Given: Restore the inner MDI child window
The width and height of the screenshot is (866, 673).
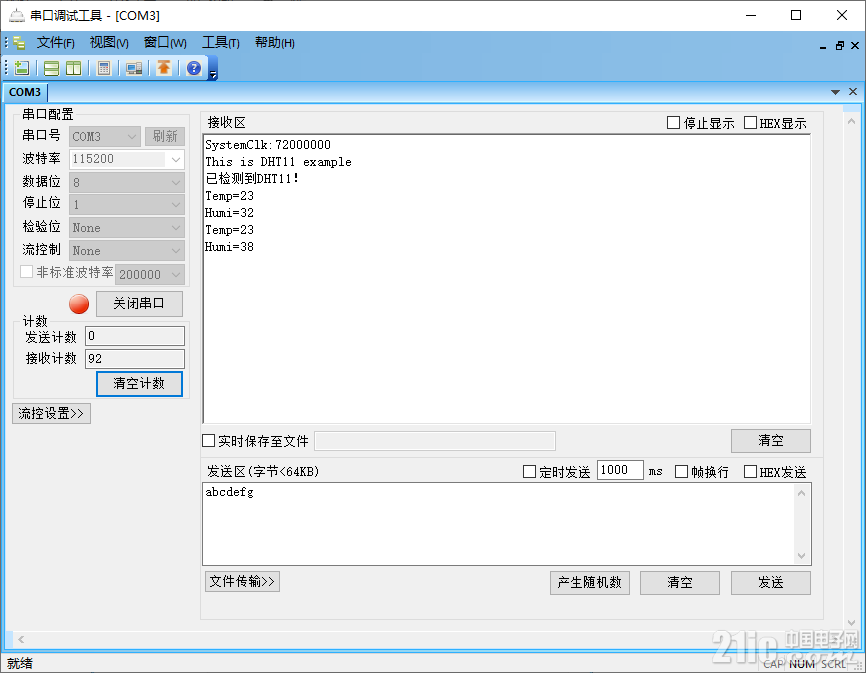Looking at the screenshot, I should [x=839, y=46].
